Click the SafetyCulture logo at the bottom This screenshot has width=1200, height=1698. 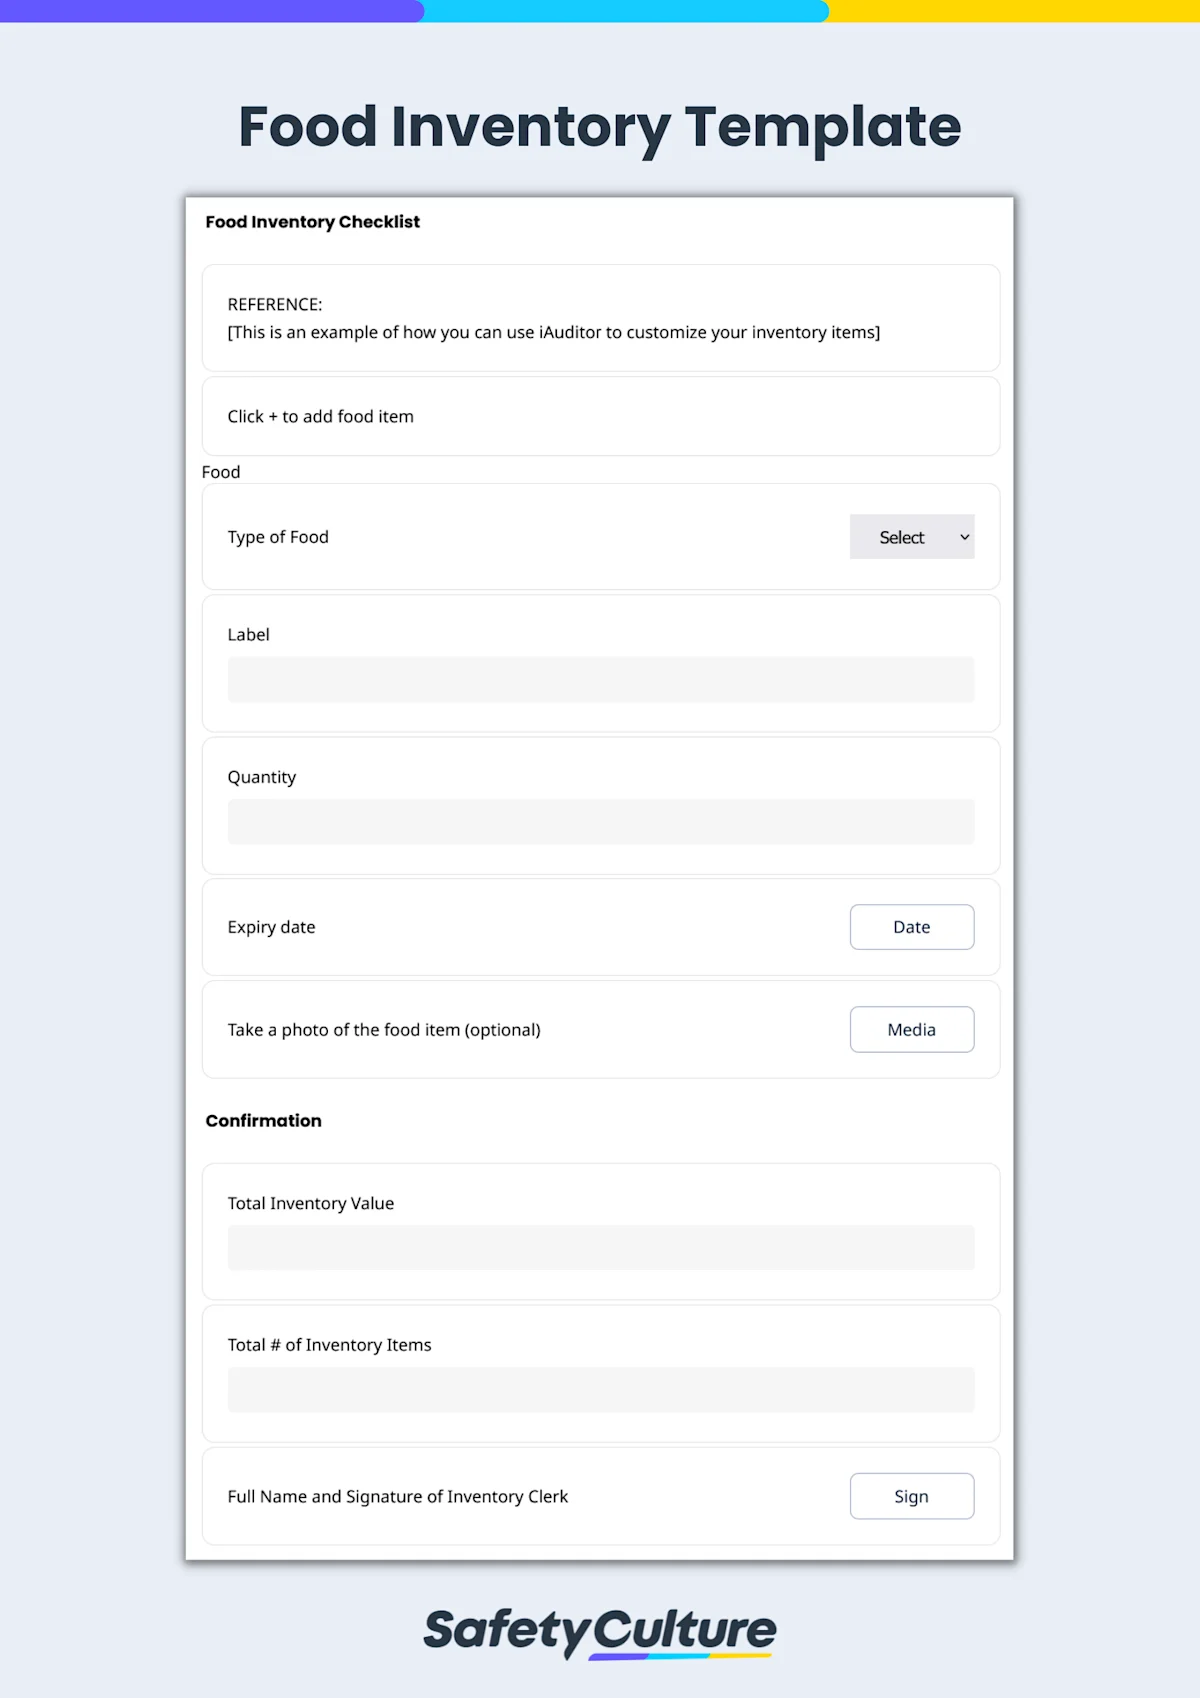click(x=600, y=1631)
